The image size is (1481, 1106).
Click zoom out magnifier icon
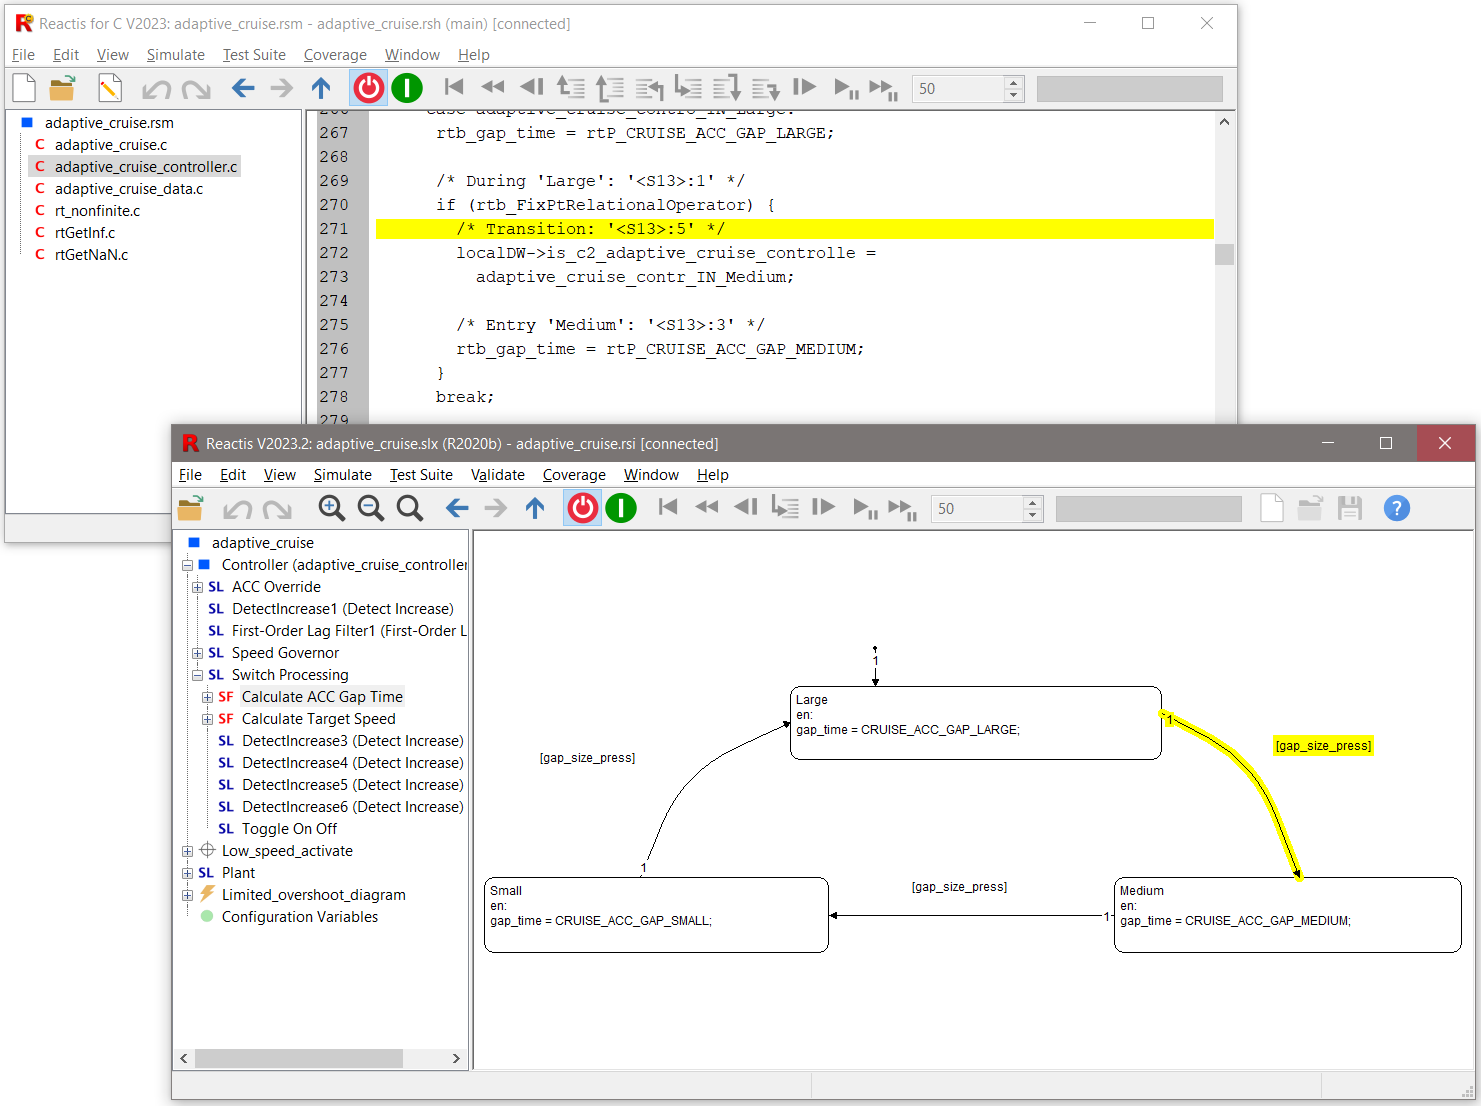371,508
